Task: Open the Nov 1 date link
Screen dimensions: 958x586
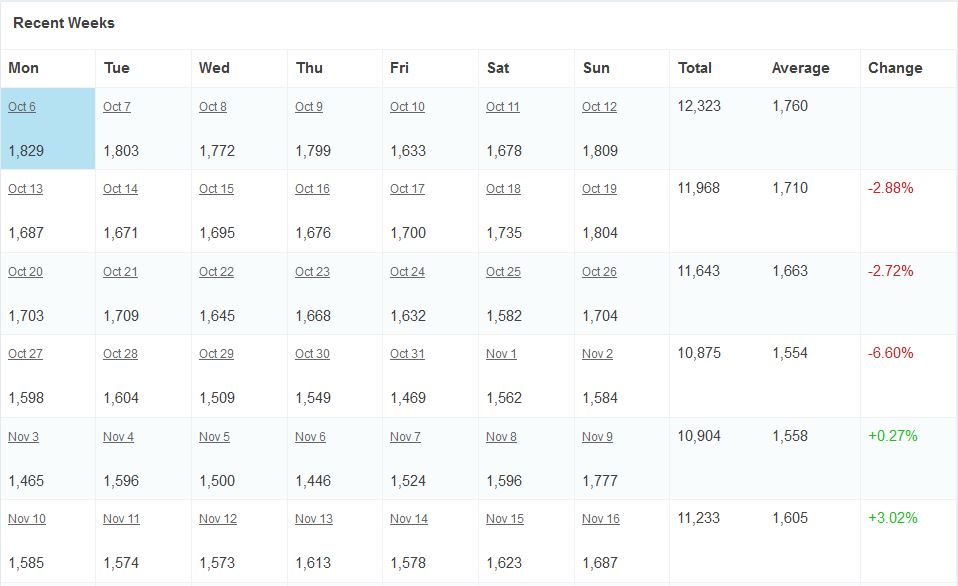Action: (501, 354)
